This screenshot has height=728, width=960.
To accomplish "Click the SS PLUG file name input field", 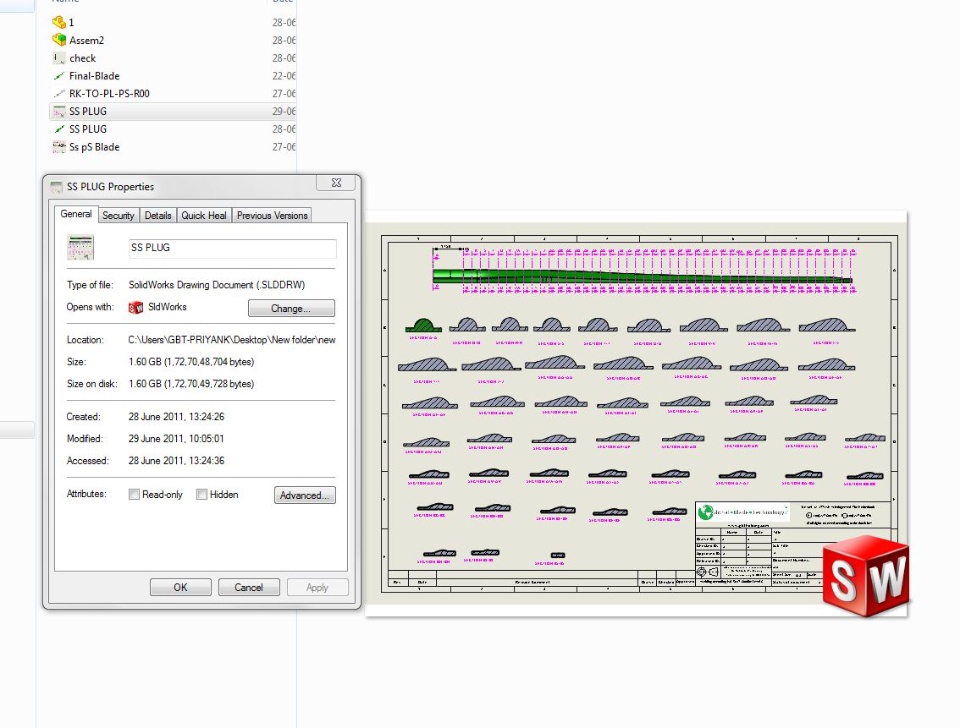I will click(233, 248).
